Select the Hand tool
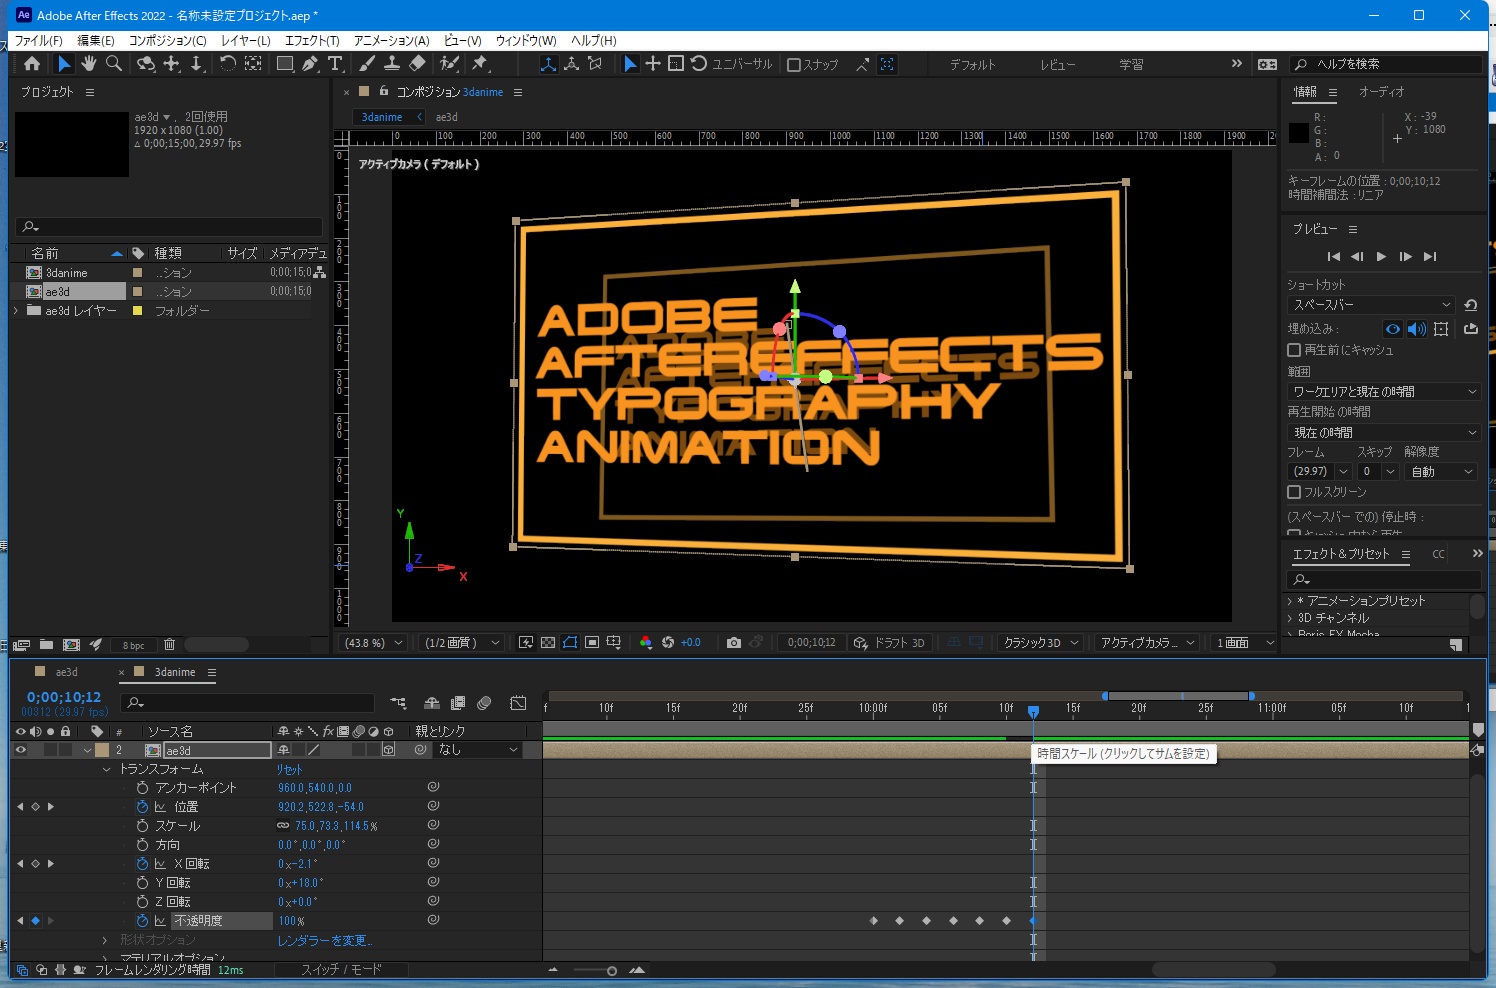 [x=89, y=63]
